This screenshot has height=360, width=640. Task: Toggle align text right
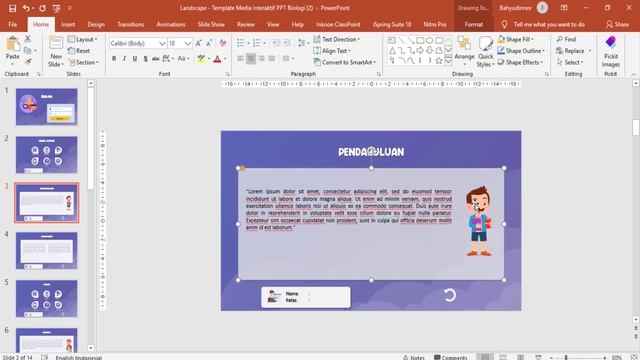tap(261, 59)
